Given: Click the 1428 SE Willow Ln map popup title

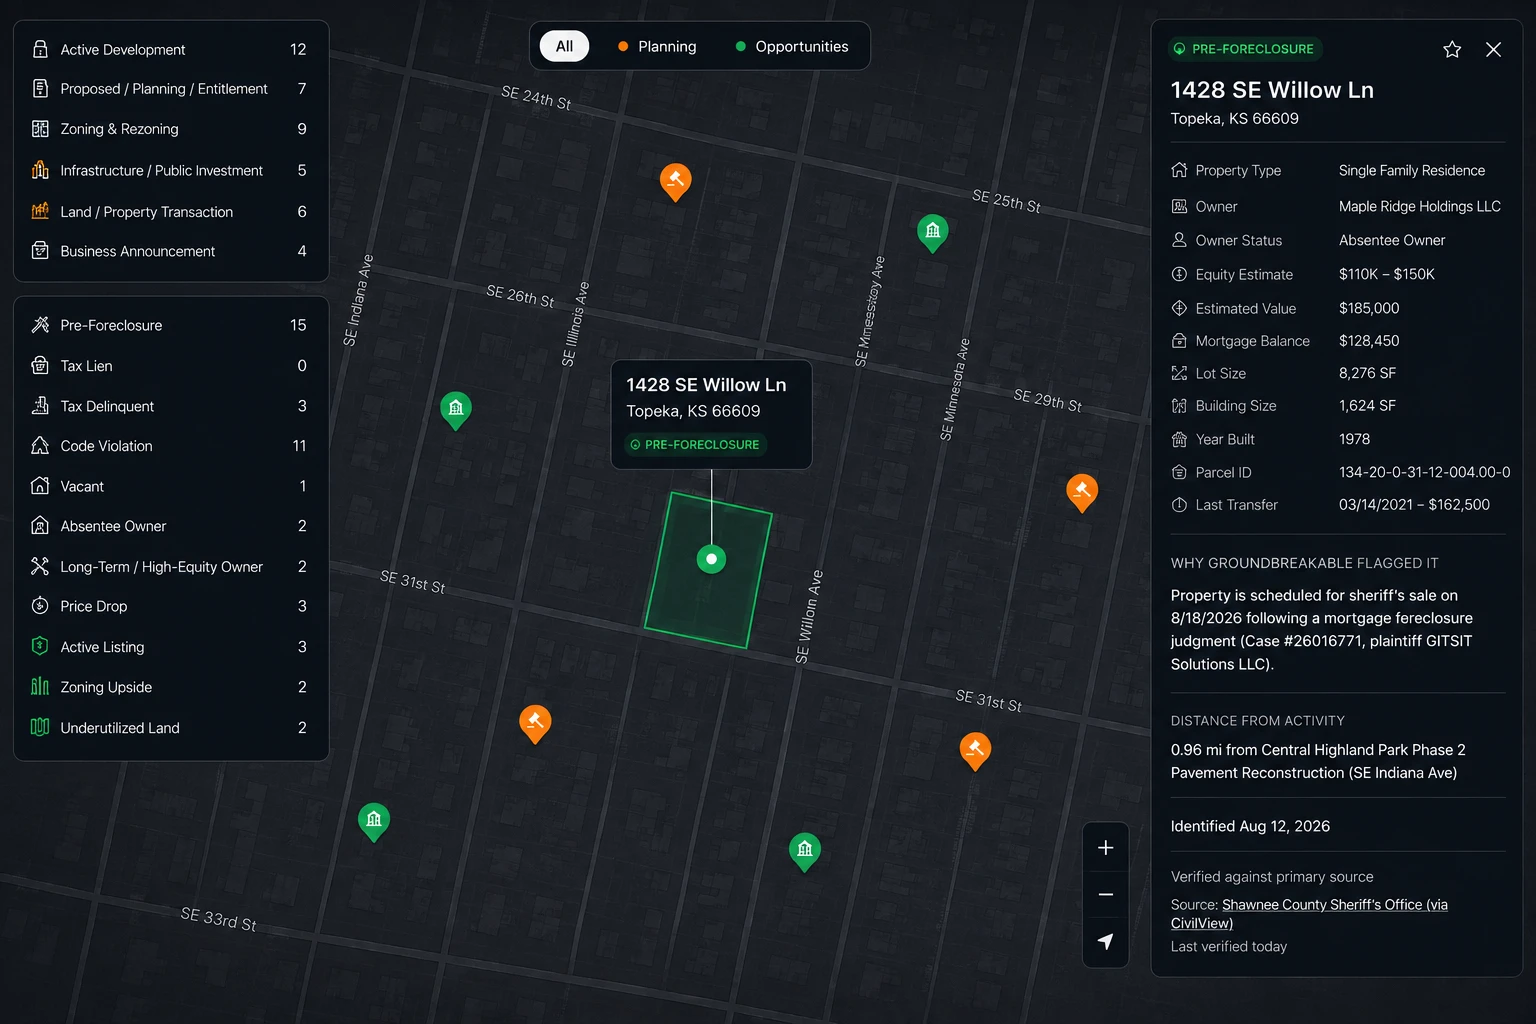Looking at the screenshot, I should [x=706, y=385].
